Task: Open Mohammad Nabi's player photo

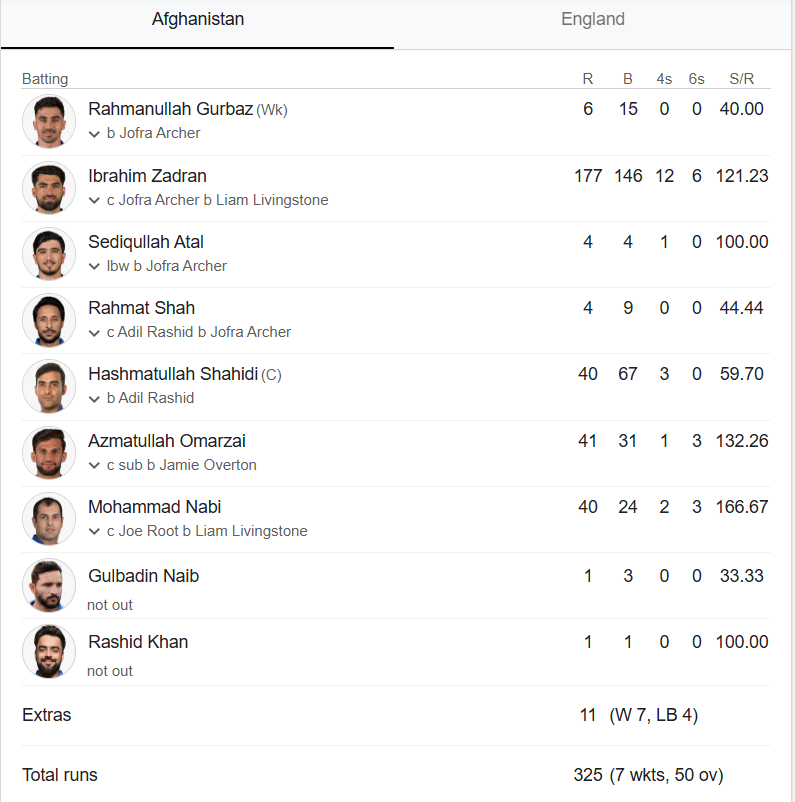Action: (x=49, y=519)
